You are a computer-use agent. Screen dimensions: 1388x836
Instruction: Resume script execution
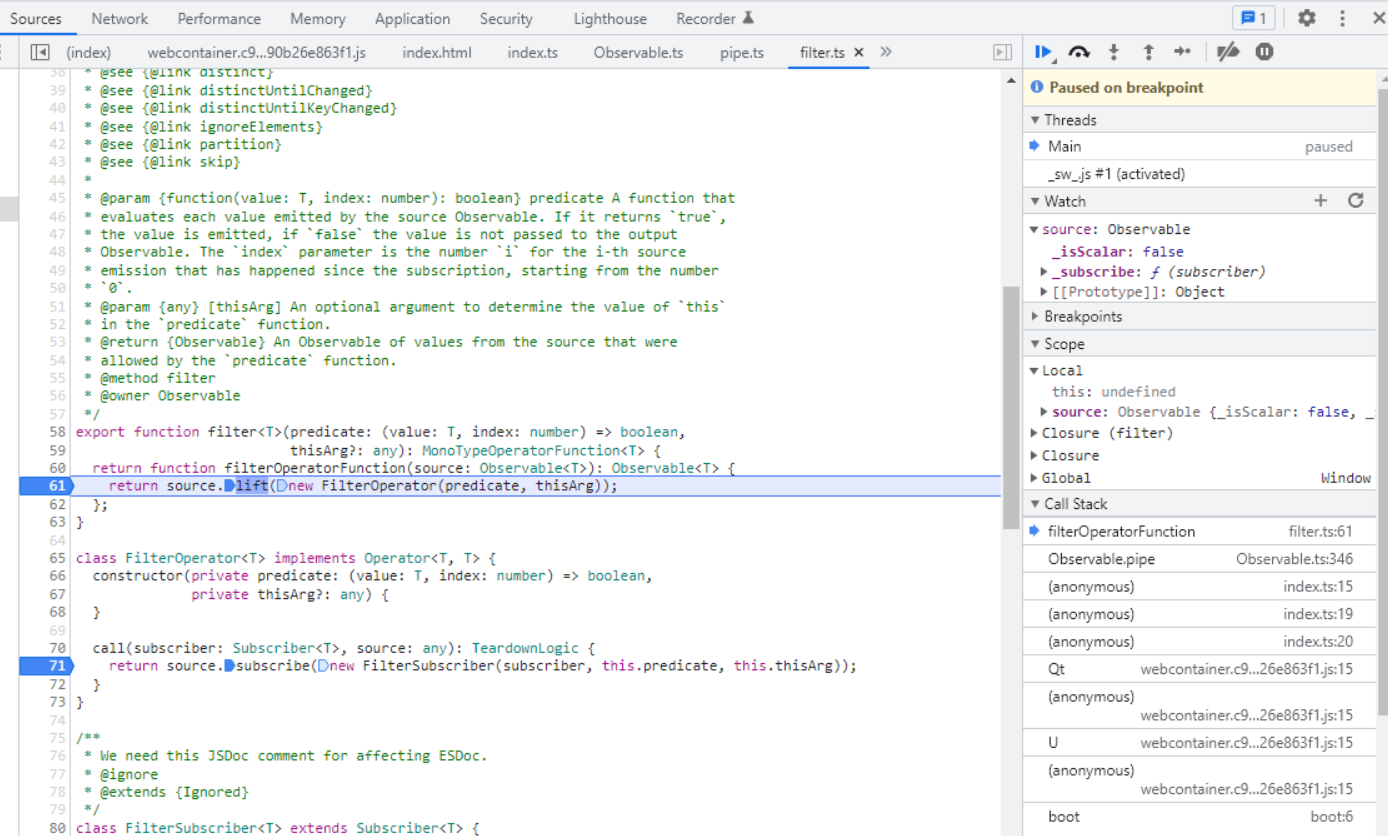pos(1043,52)
